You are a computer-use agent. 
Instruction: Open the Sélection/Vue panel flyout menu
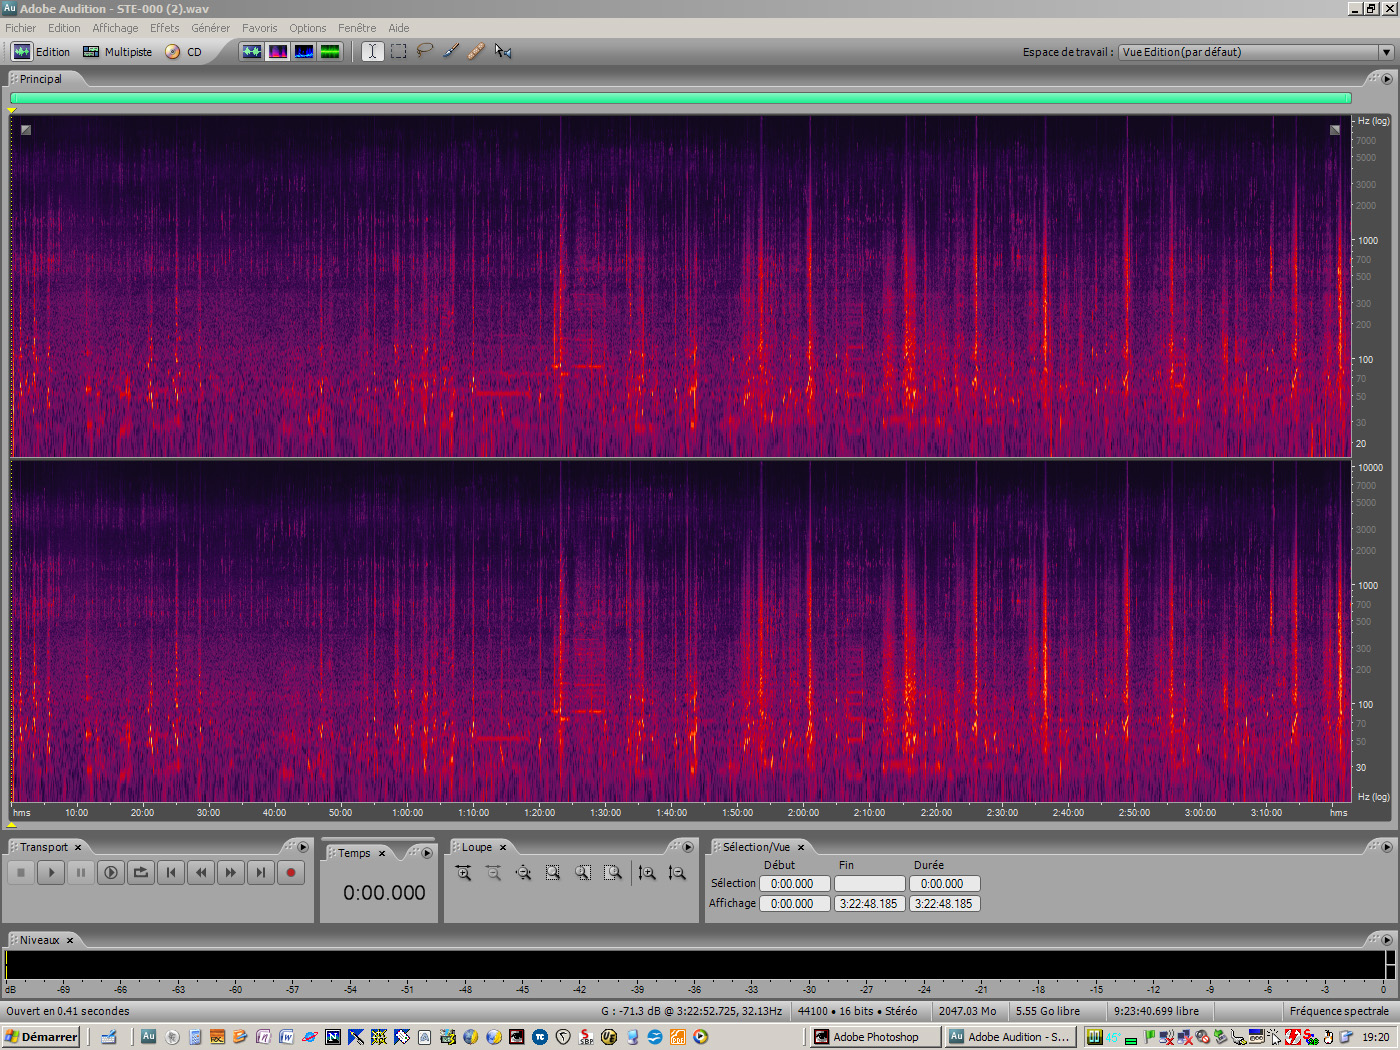tap(1385, 847)
